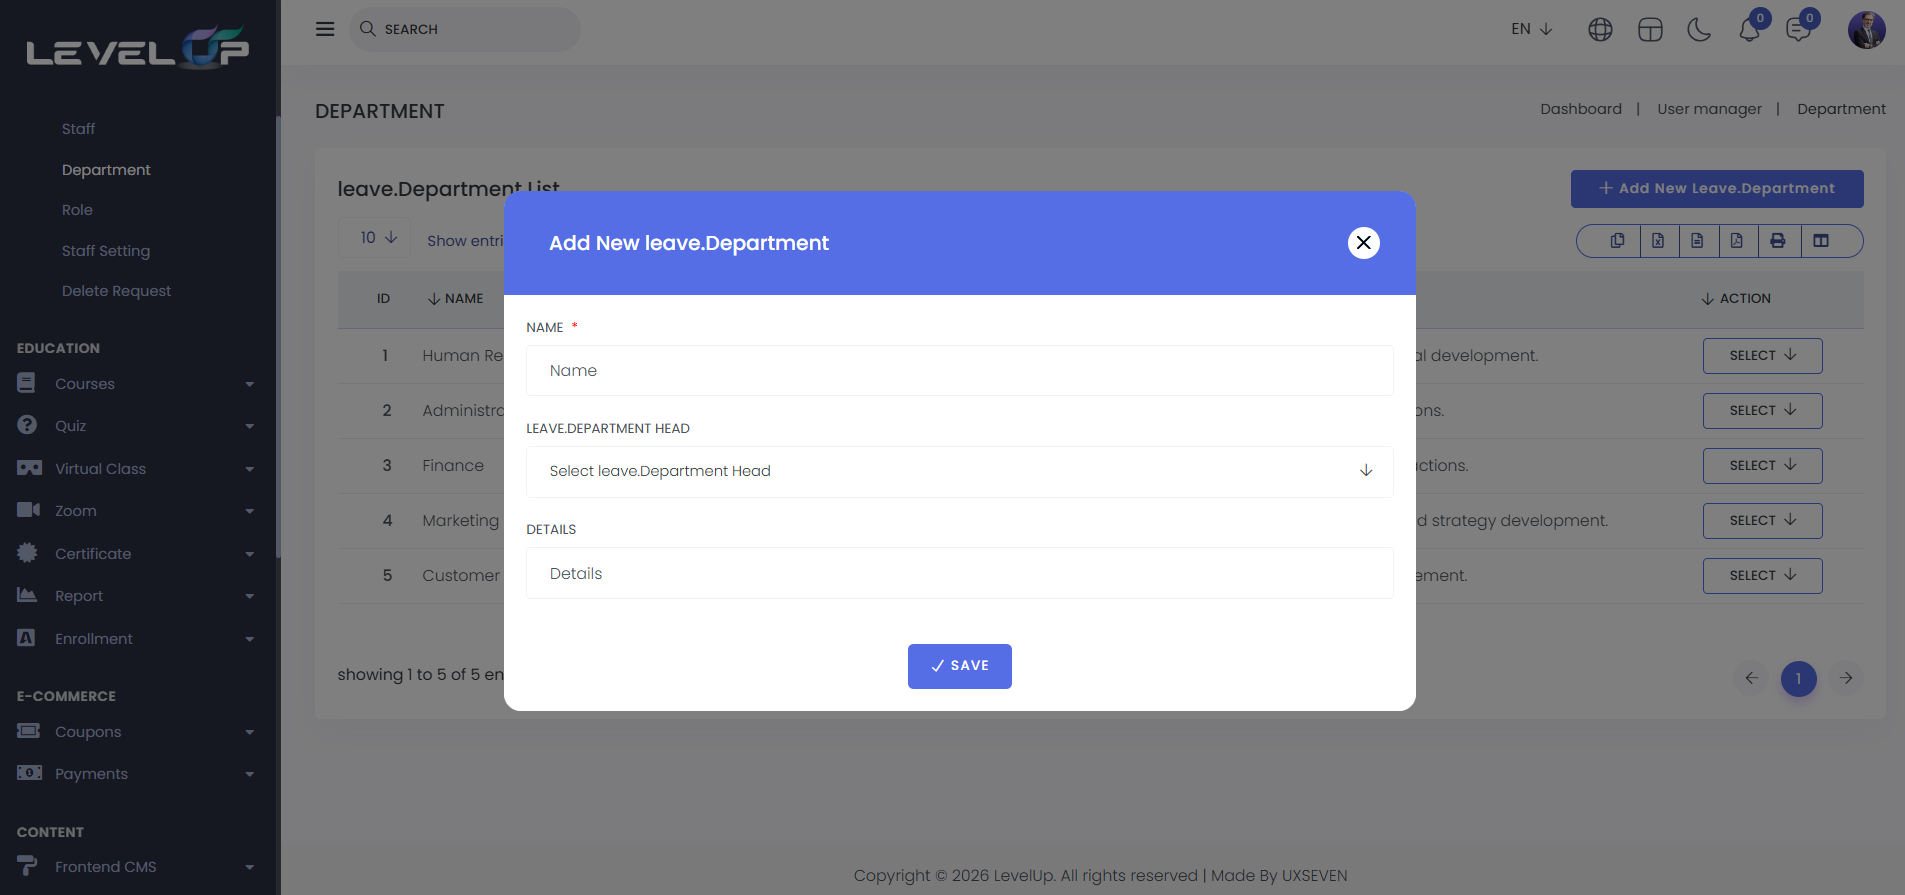The image size is (1905, 895).
Task: Click the copy table icon
Action: click(x=1617, y=241)
